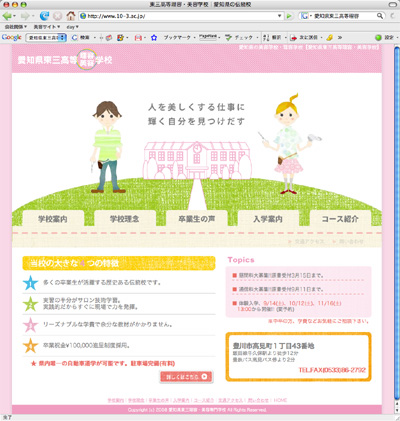Click the Google logo on the toolbar

[x=12, y=37]
